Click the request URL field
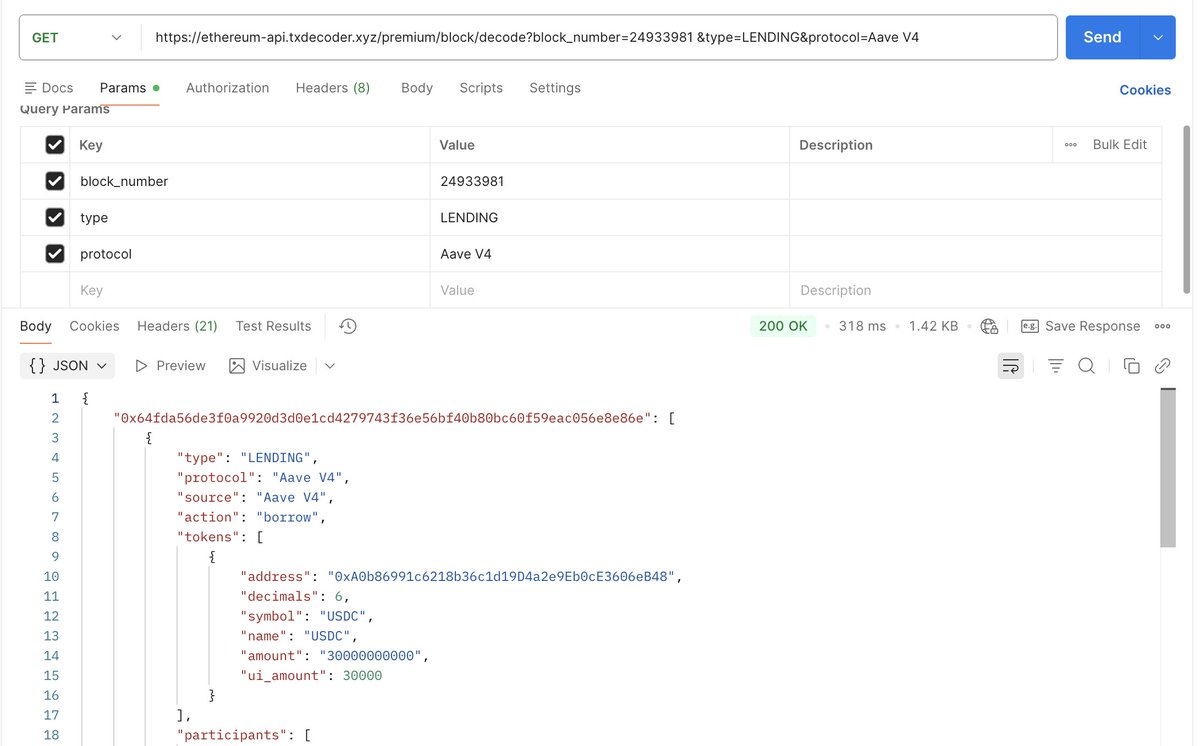The image size is (1200, 746). tap(598, 37)
